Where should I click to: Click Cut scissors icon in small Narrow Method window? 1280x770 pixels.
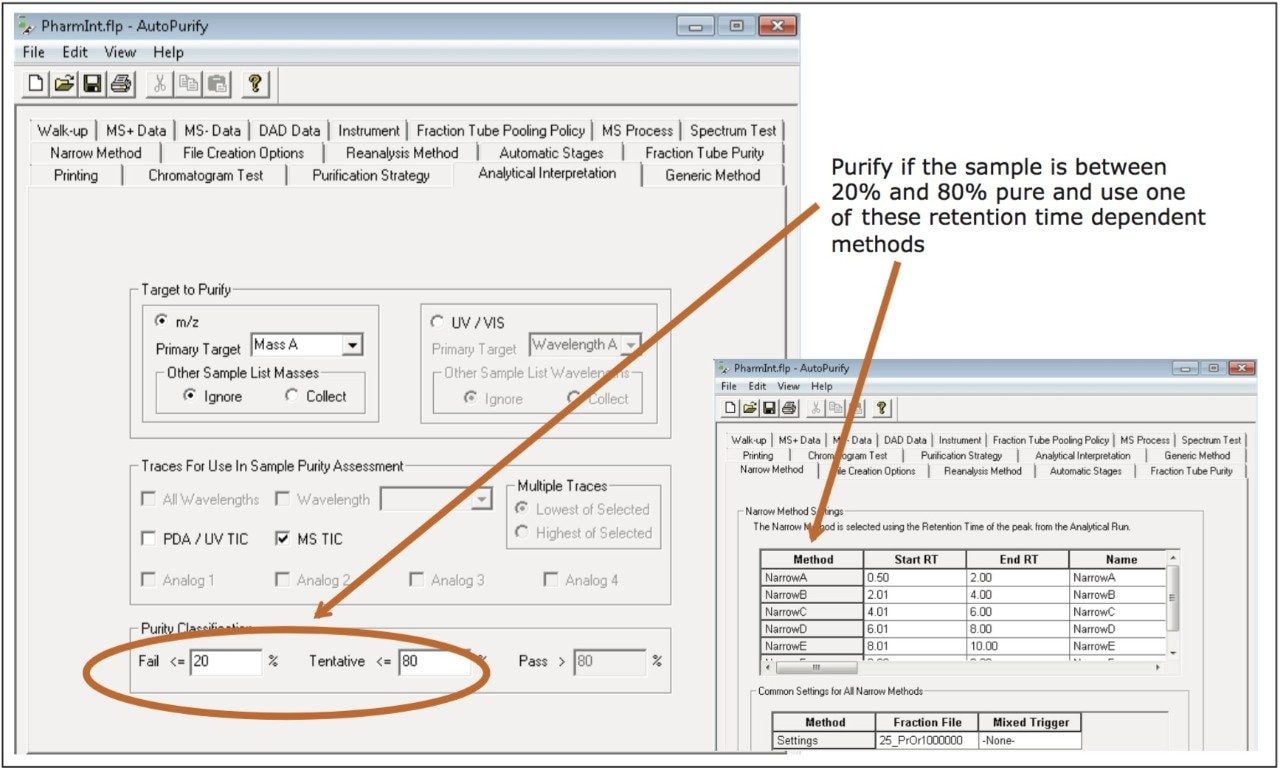point(816,408)
